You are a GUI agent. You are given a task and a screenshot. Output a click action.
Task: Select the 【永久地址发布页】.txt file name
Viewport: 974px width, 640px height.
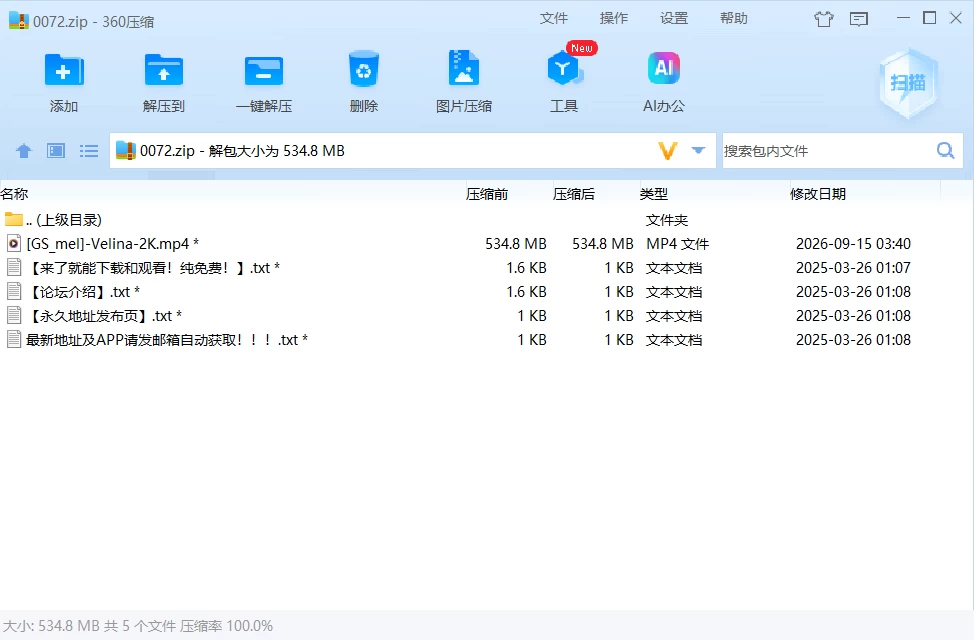[x=104, y=316]
